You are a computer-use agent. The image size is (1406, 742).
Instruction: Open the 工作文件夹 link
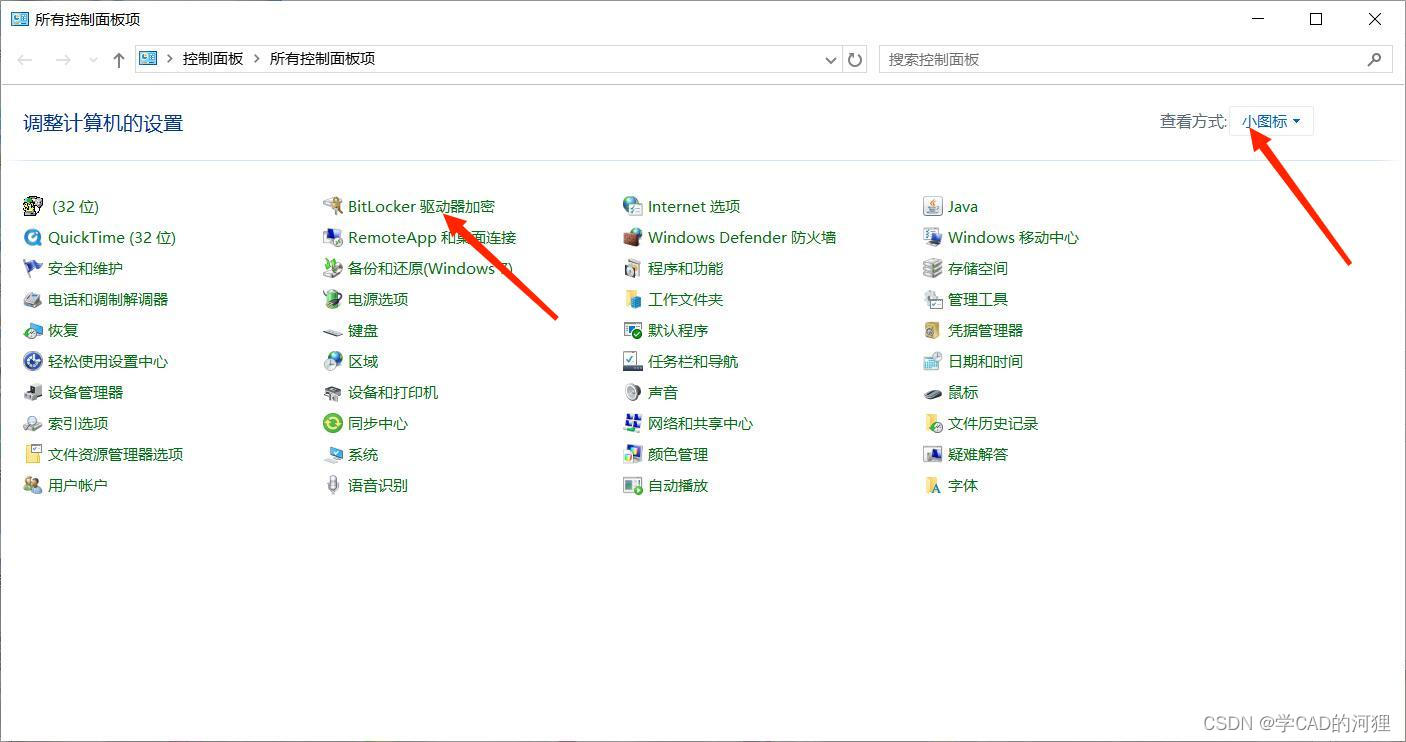click(x=685, y=299)
